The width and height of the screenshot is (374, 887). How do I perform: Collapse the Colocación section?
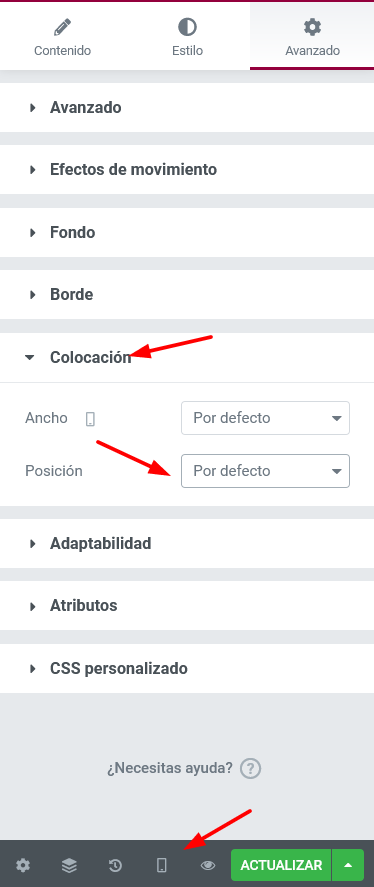[x=187, y=358]
